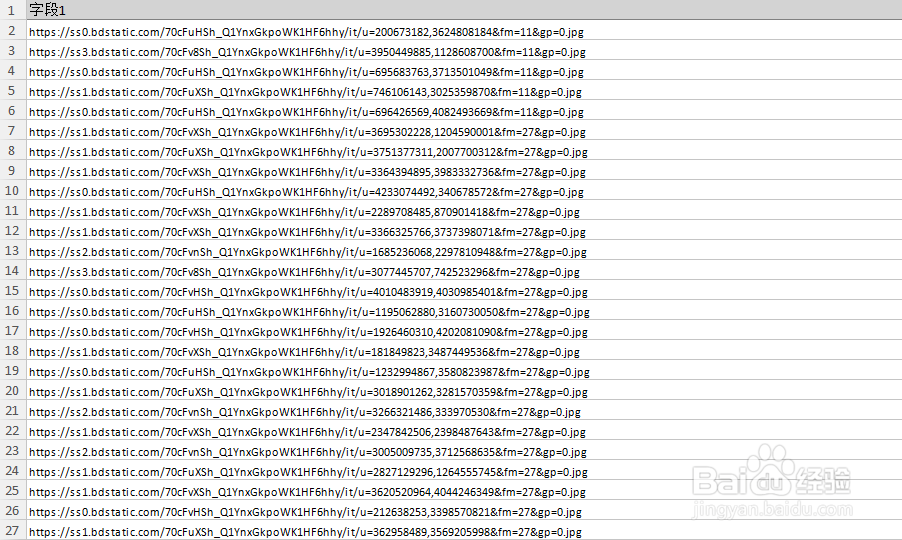902x540 pixels.
Task: Select the URL cell containing u=695683763
Action: coord(464,70)
